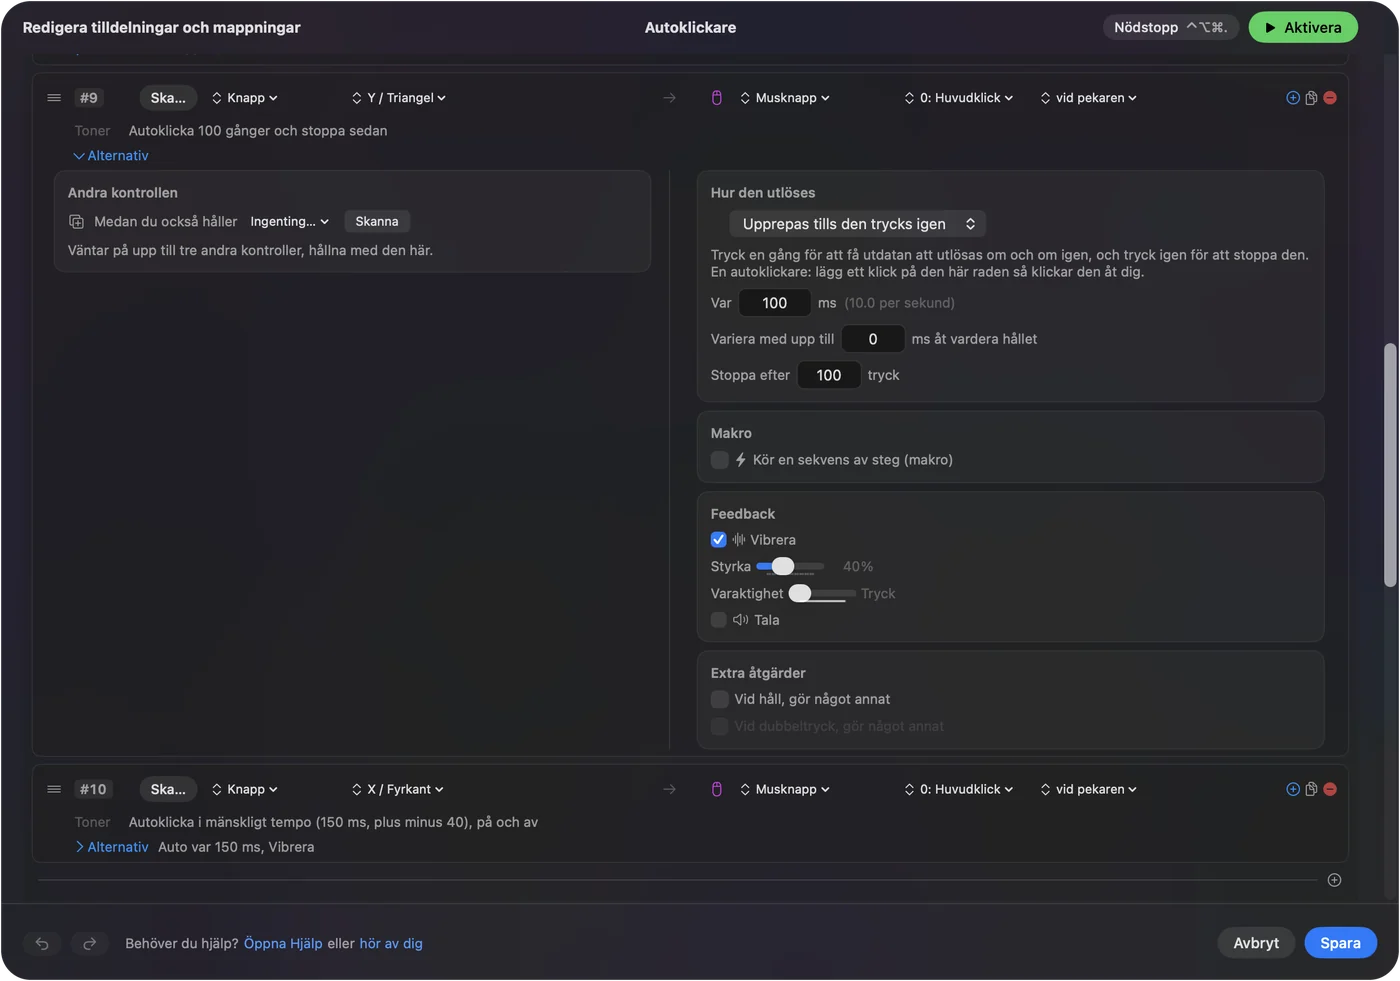Click the Avbryt button
The image size is (1400, 981).
click(x=1256, y=943)
